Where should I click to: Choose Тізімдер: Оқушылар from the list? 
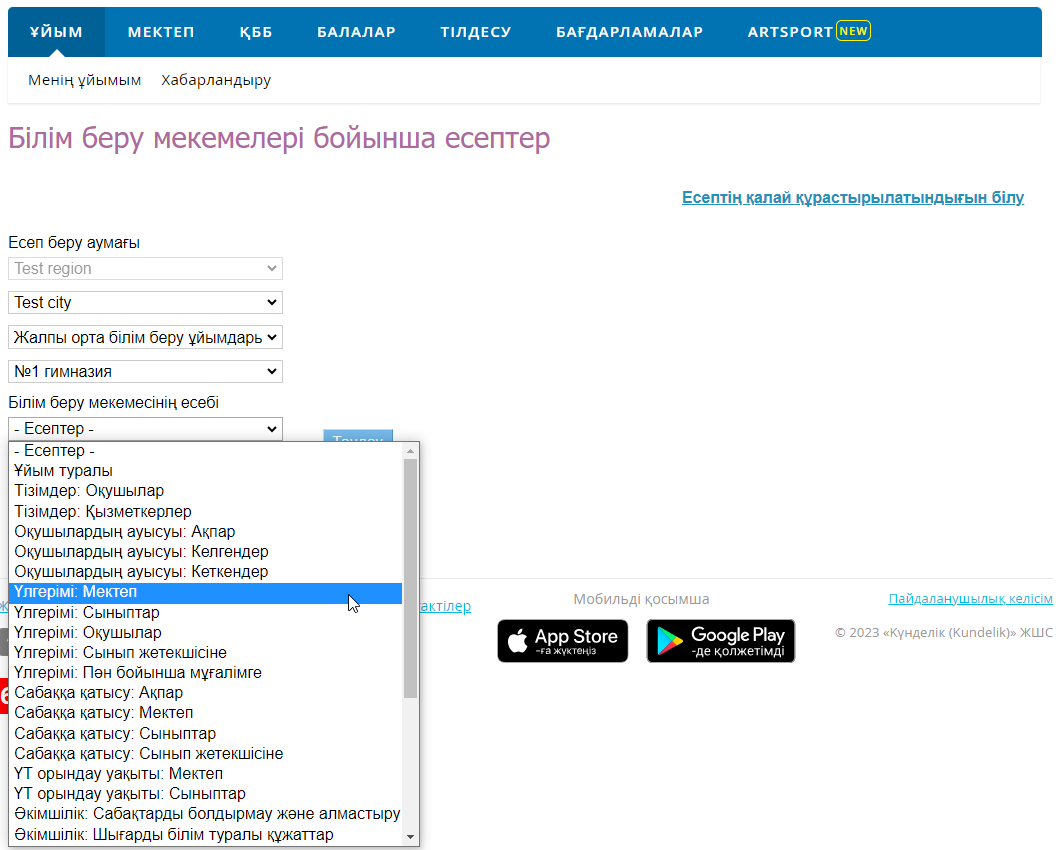click(x=89, y=491)
